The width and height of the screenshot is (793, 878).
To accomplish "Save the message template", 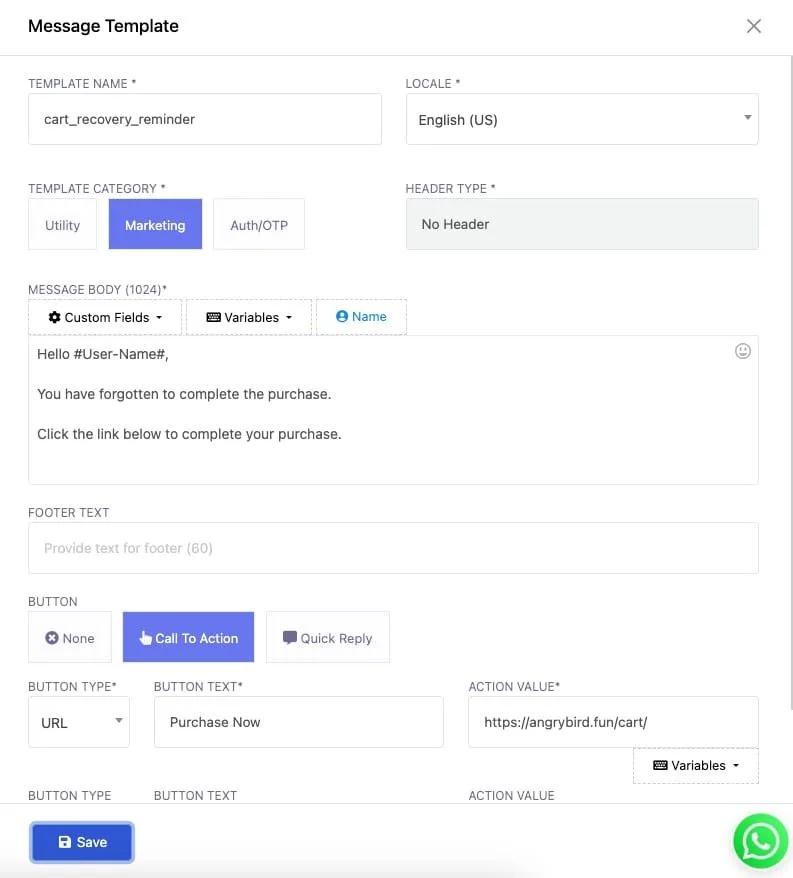I will [82, 842].
